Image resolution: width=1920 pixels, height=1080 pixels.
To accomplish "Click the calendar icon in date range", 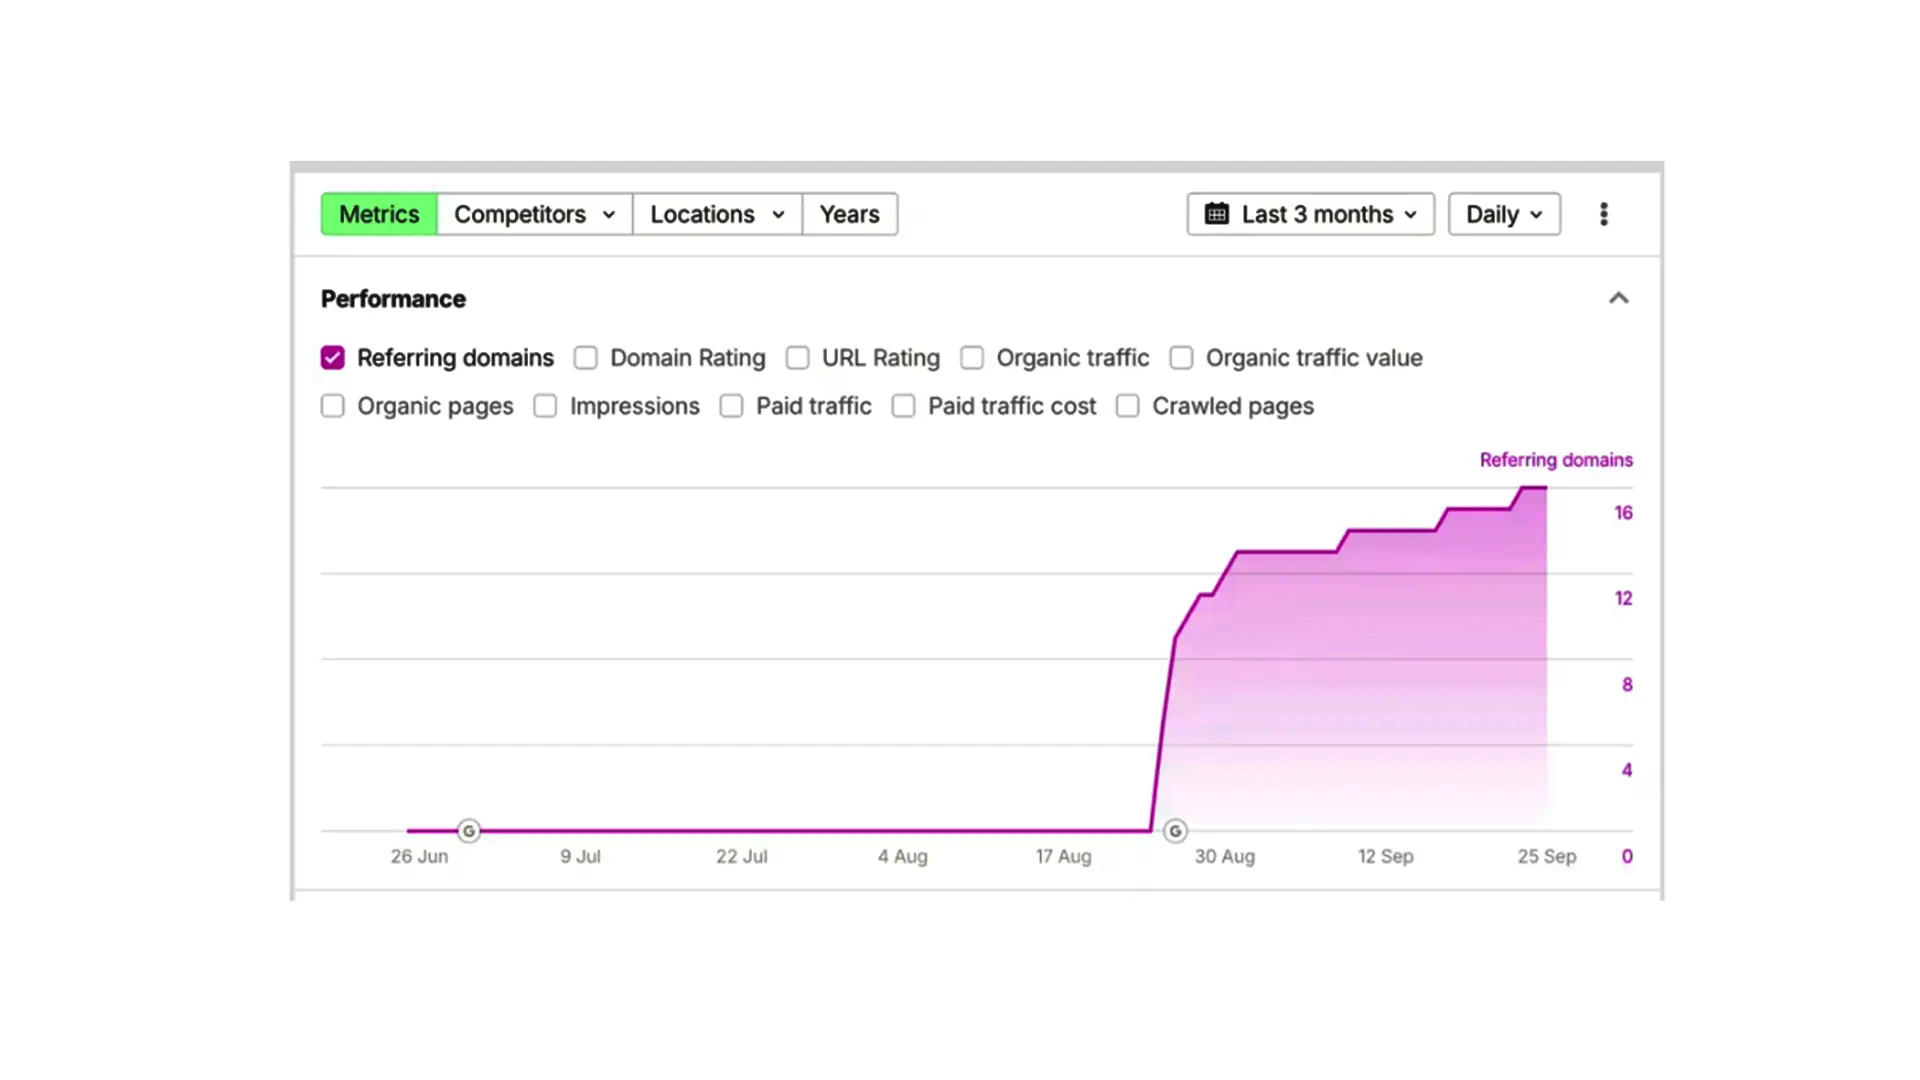I will [x=1216, y=214].
